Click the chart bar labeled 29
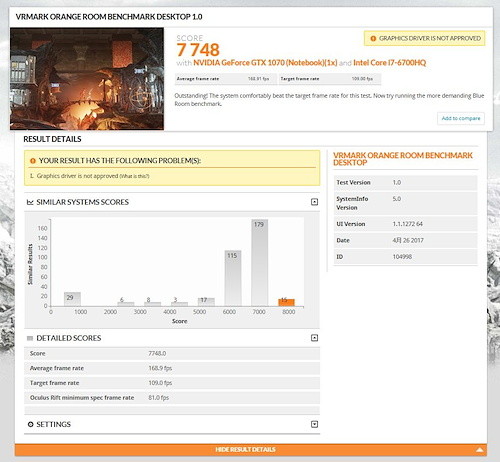Screen dimensions: 500x462 [x=72, y=299]
